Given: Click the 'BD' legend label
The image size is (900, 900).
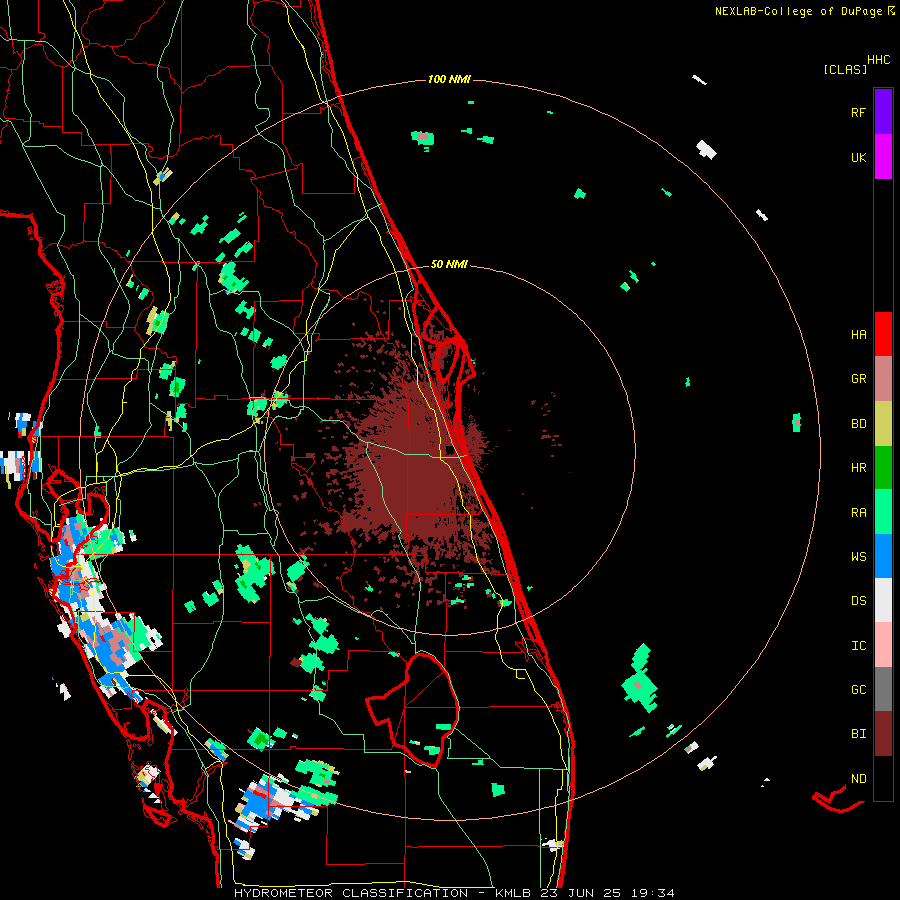Looking at the screenshot, I should (x=858, y=424).
